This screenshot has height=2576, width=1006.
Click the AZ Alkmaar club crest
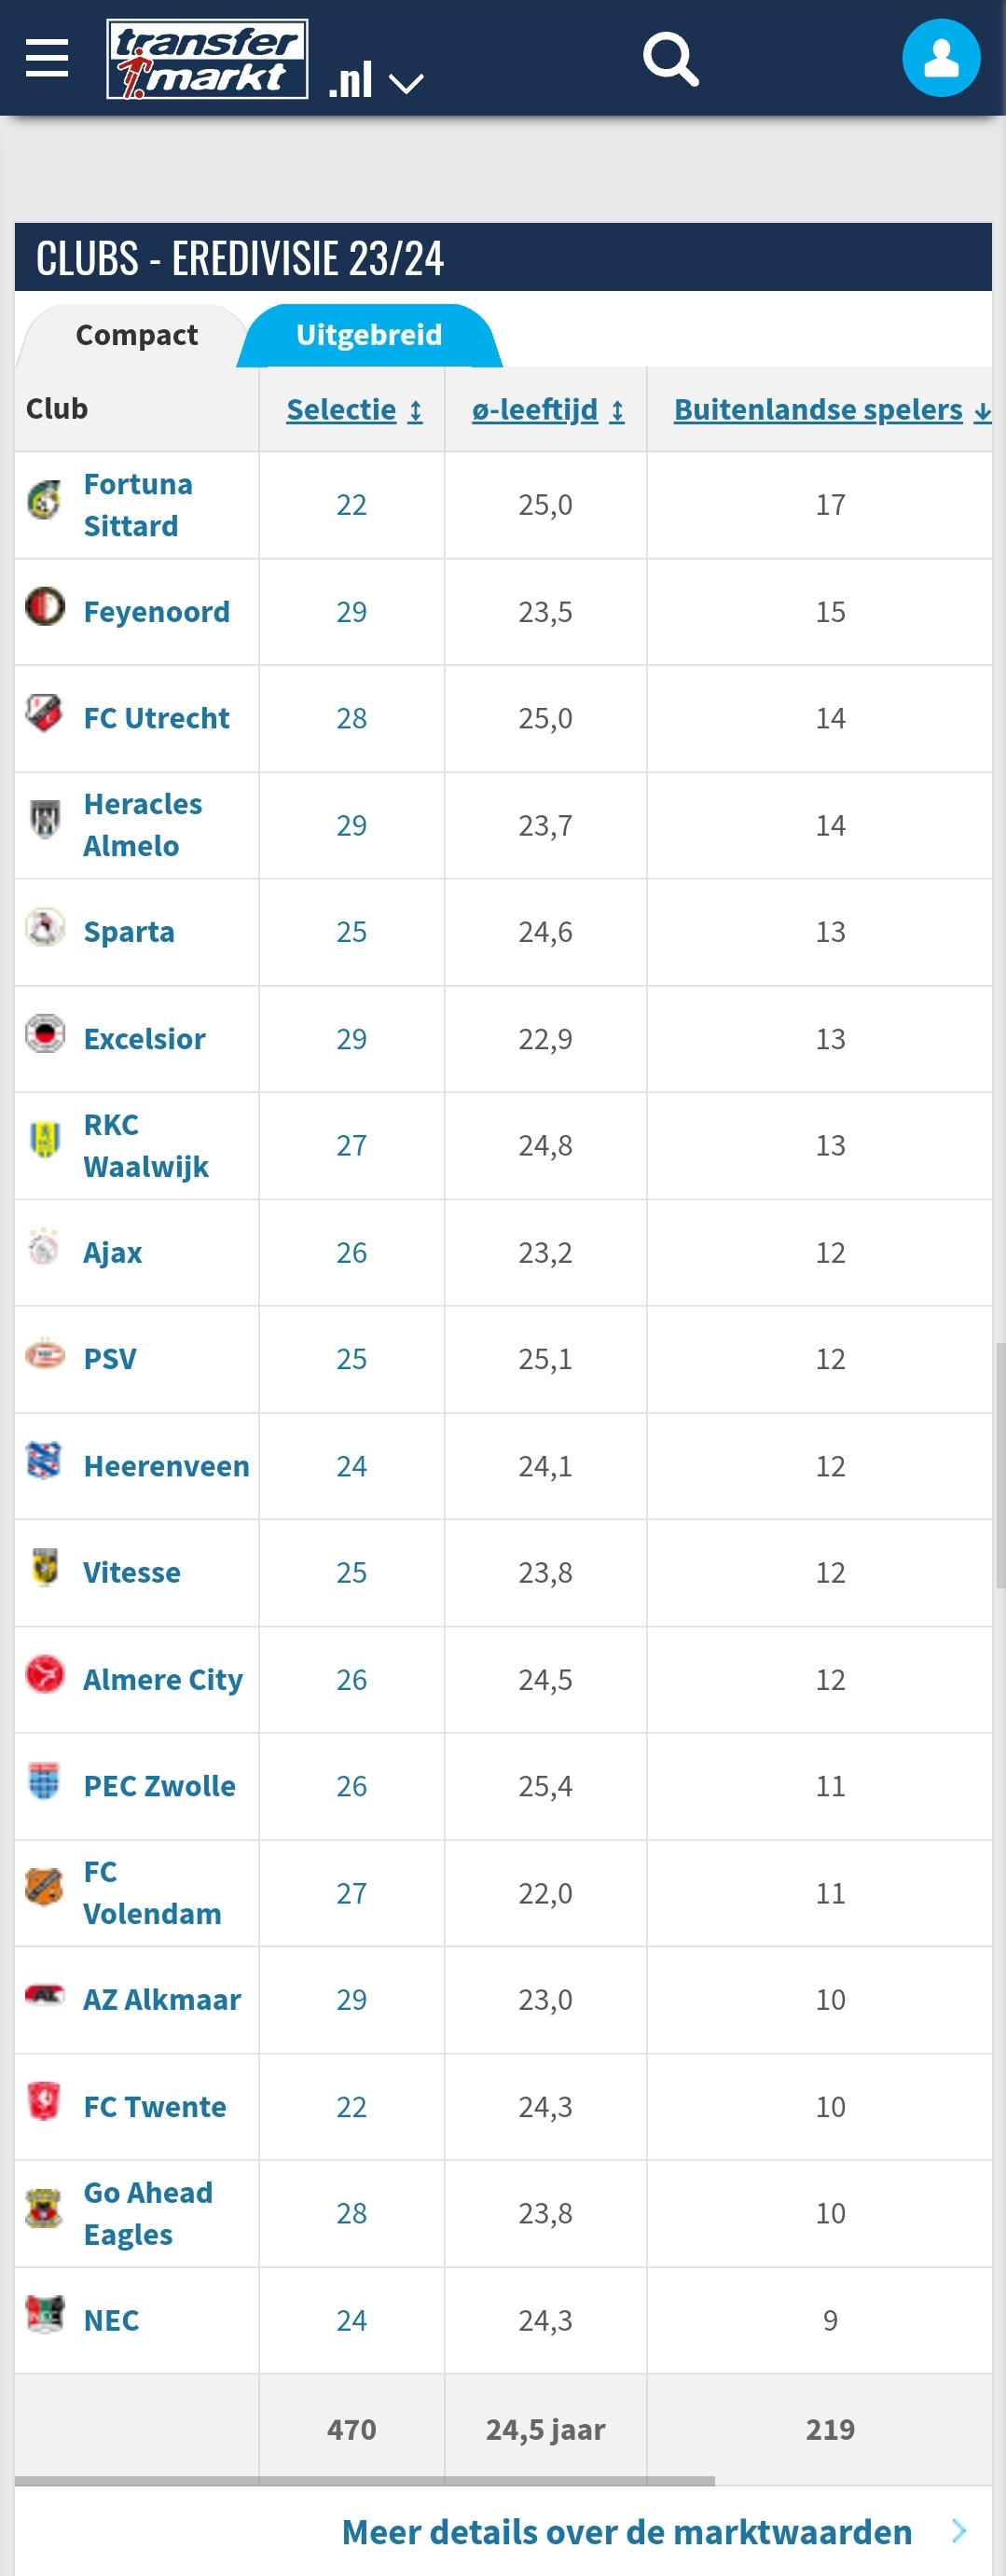tap(45, 1995)
